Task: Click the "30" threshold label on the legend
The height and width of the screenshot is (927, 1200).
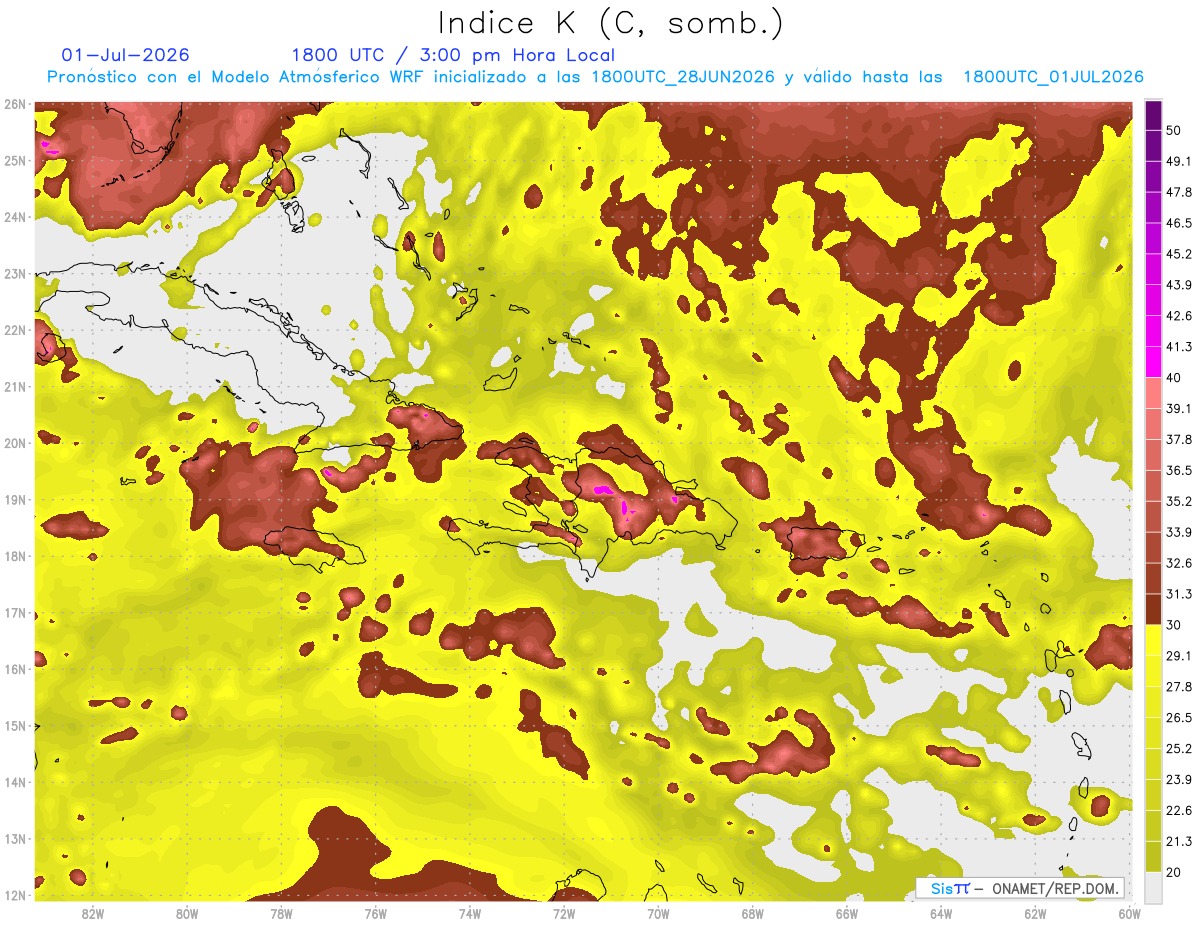Action: tap(1175, 625)
